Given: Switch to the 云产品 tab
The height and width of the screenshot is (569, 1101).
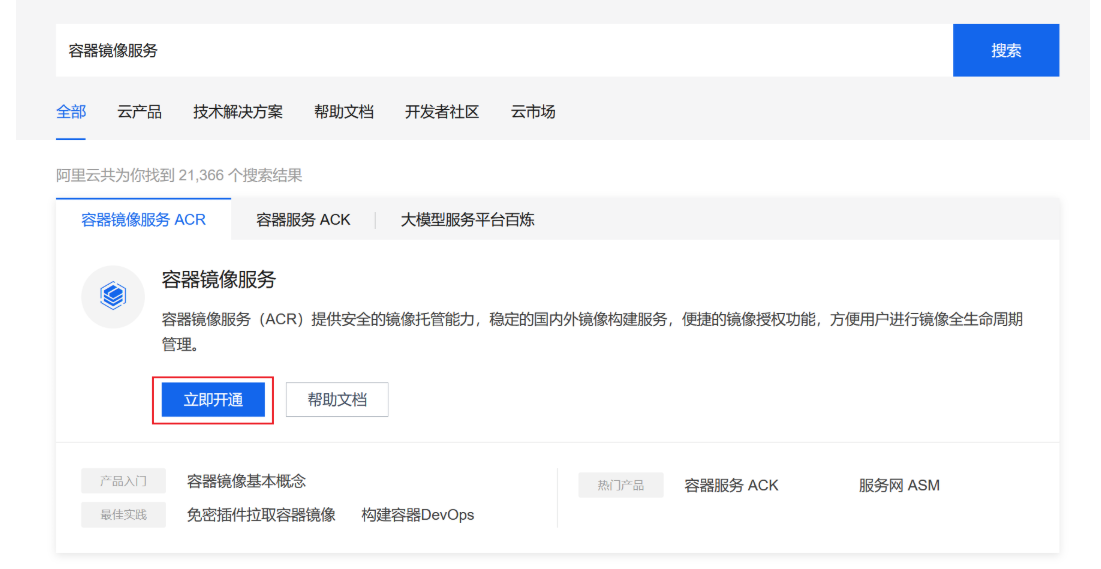Looking at the screenshot, I should click(139, 112).
